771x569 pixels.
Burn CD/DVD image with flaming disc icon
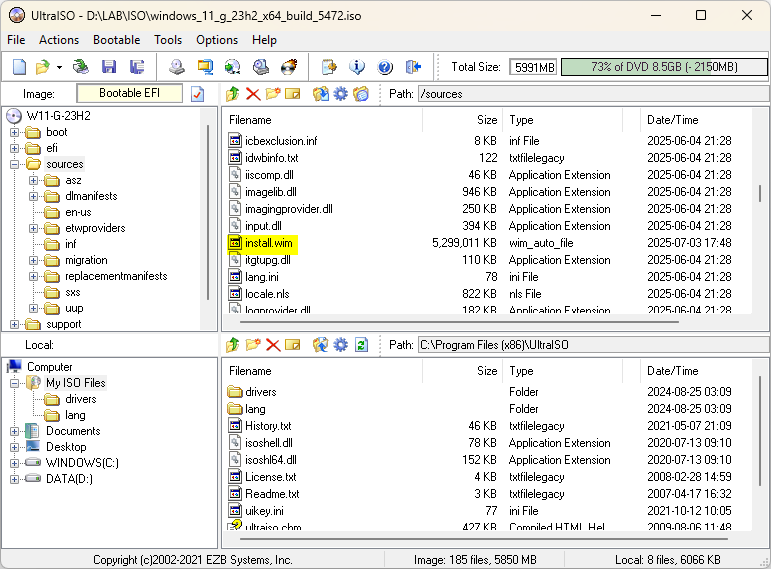[289, 66]
